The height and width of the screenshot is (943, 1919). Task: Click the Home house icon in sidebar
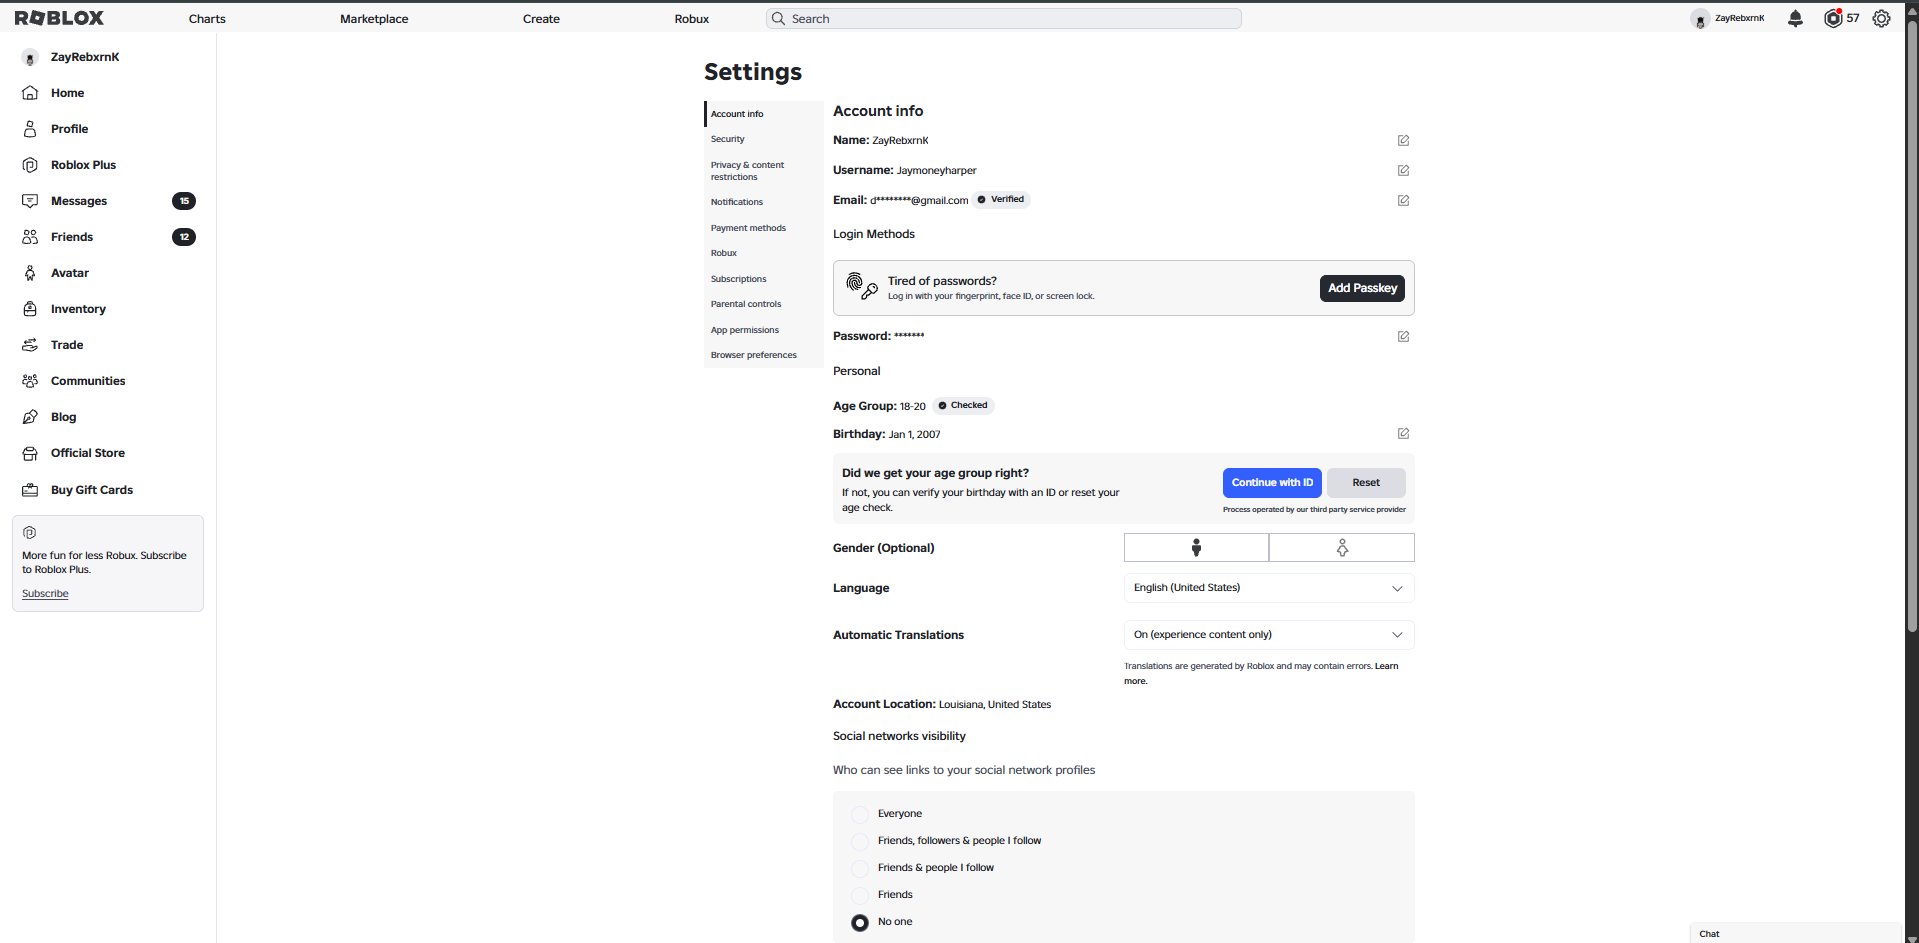30,93
